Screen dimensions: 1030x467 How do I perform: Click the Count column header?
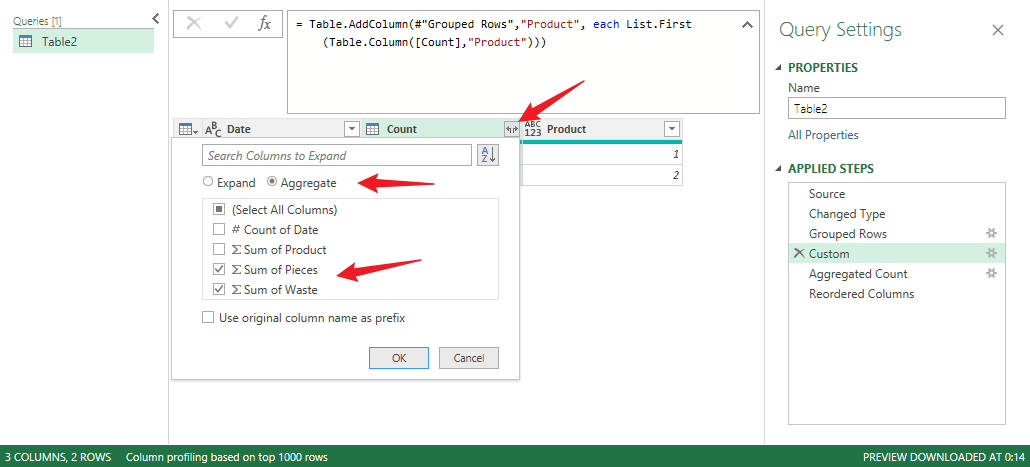[440, 129]
